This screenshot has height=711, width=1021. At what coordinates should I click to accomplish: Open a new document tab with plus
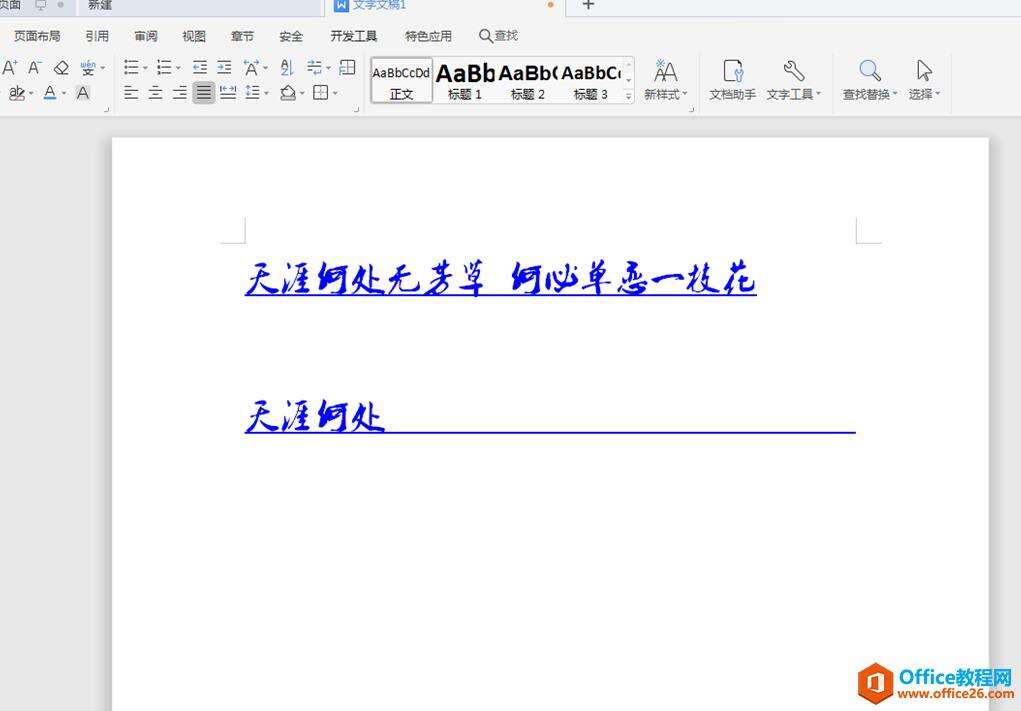pyautogui.click(x=588, y=6)
